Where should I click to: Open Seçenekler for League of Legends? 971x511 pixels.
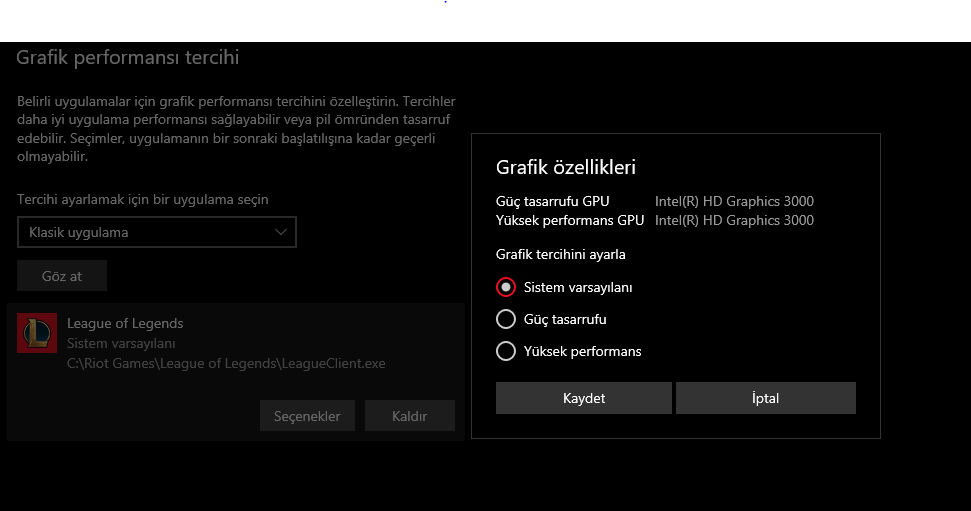[307, 416]
